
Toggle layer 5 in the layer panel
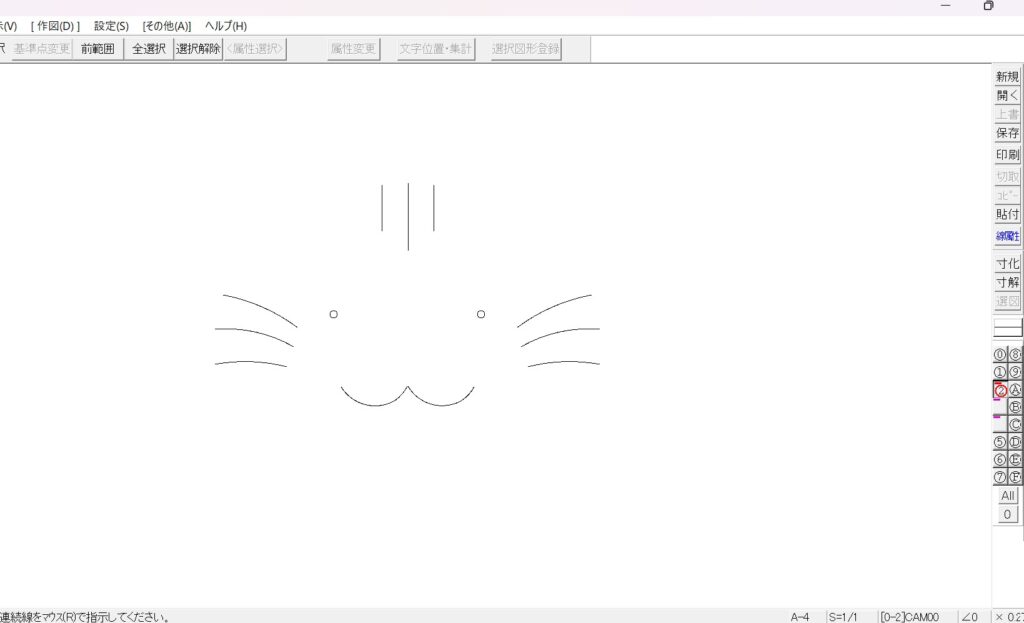tap(1000, 442)
